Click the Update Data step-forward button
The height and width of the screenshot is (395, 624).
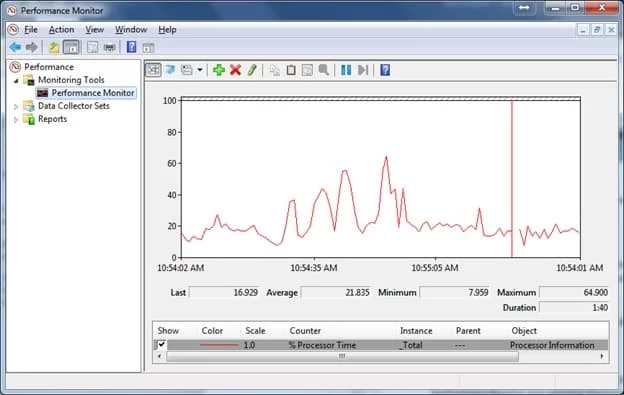point(363,70)
